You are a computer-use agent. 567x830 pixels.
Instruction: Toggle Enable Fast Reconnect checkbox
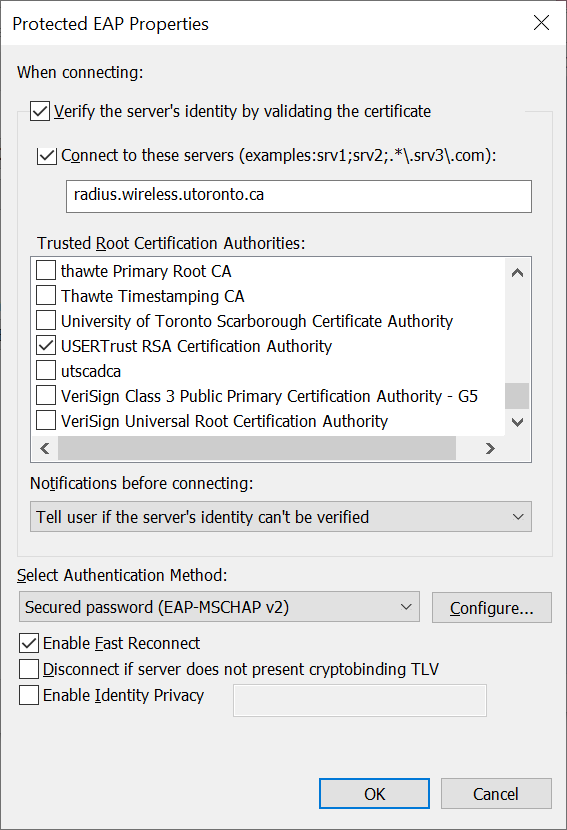coord(29,643)
